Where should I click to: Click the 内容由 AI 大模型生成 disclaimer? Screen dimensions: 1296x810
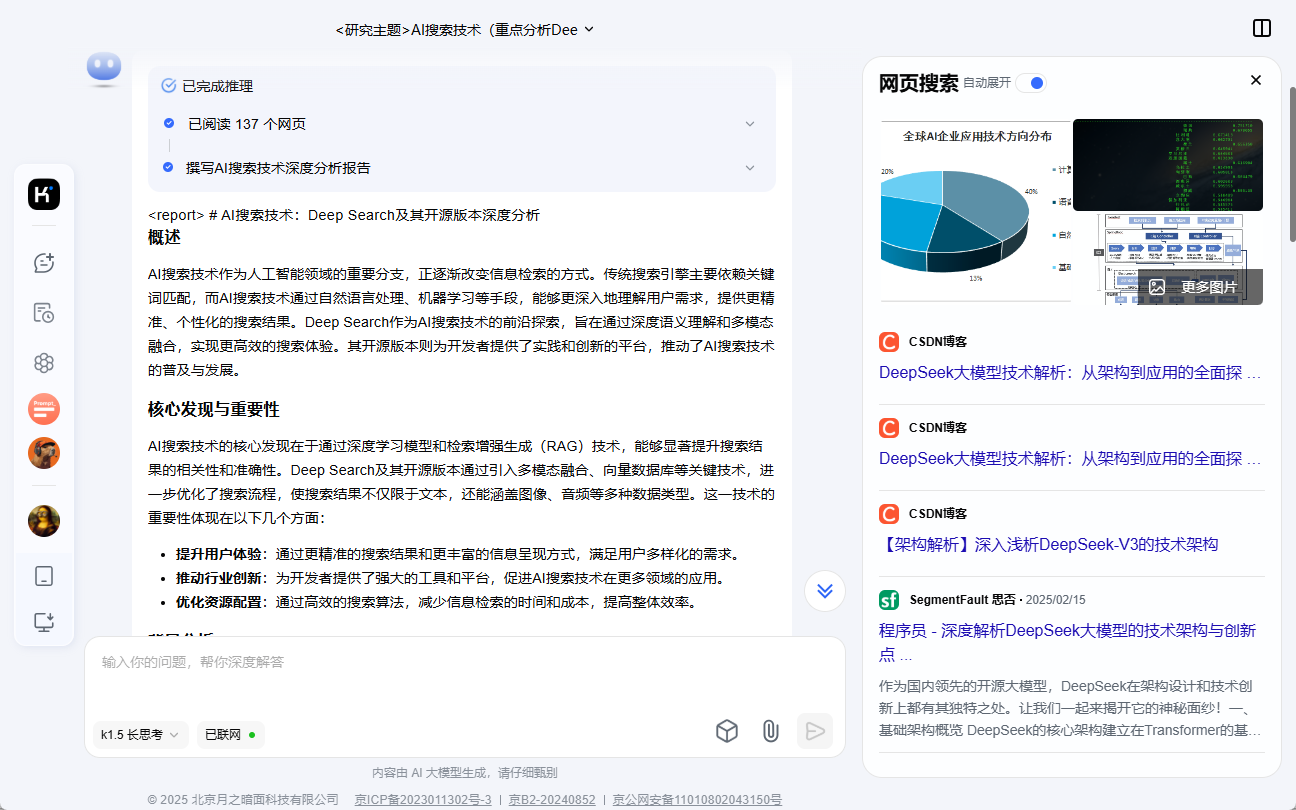click(x=464, y=773)
